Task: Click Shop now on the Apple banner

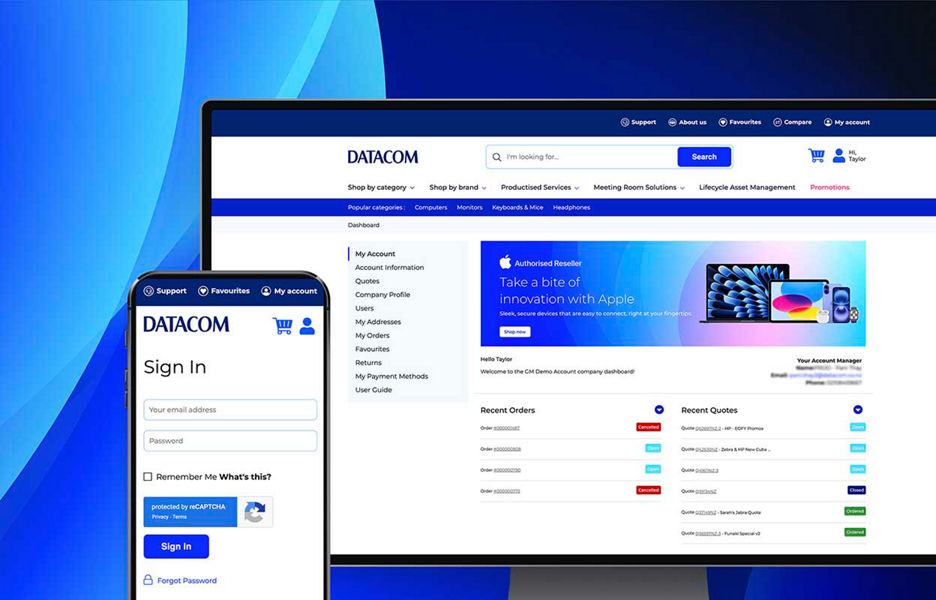Action: pyautogui.click(x=515, y=332)
